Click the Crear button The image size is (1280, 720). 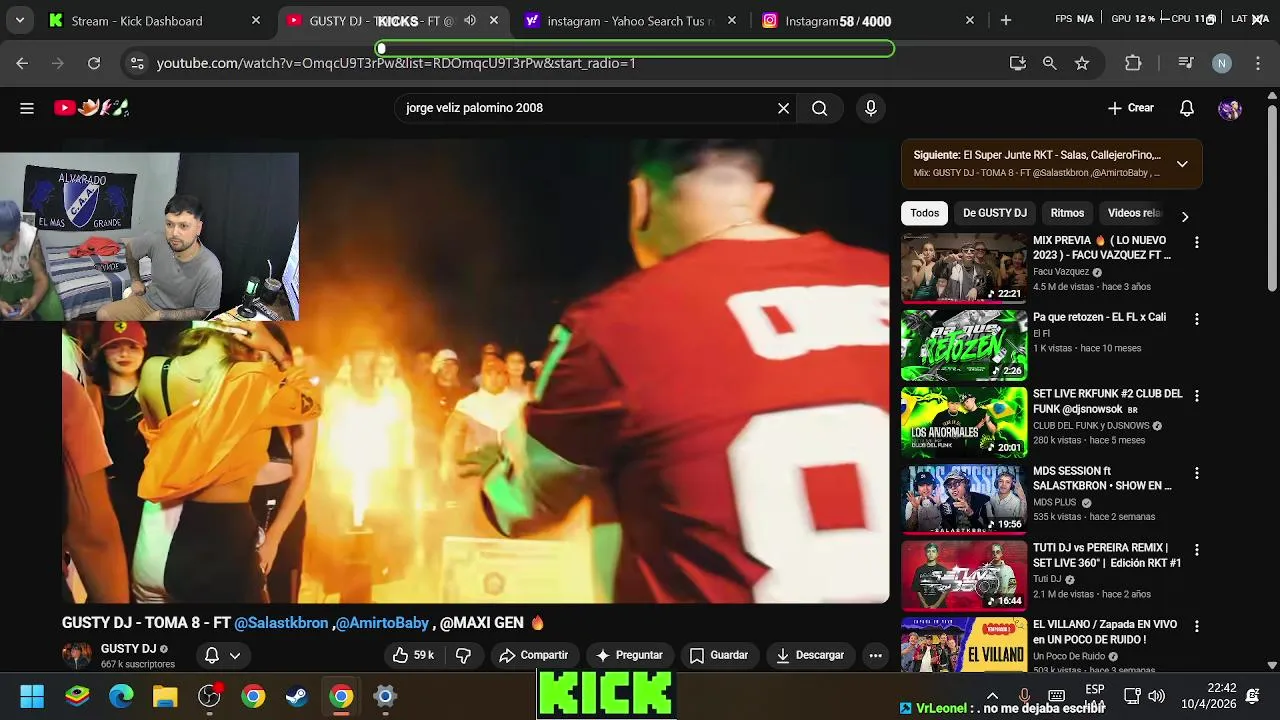1131,108
